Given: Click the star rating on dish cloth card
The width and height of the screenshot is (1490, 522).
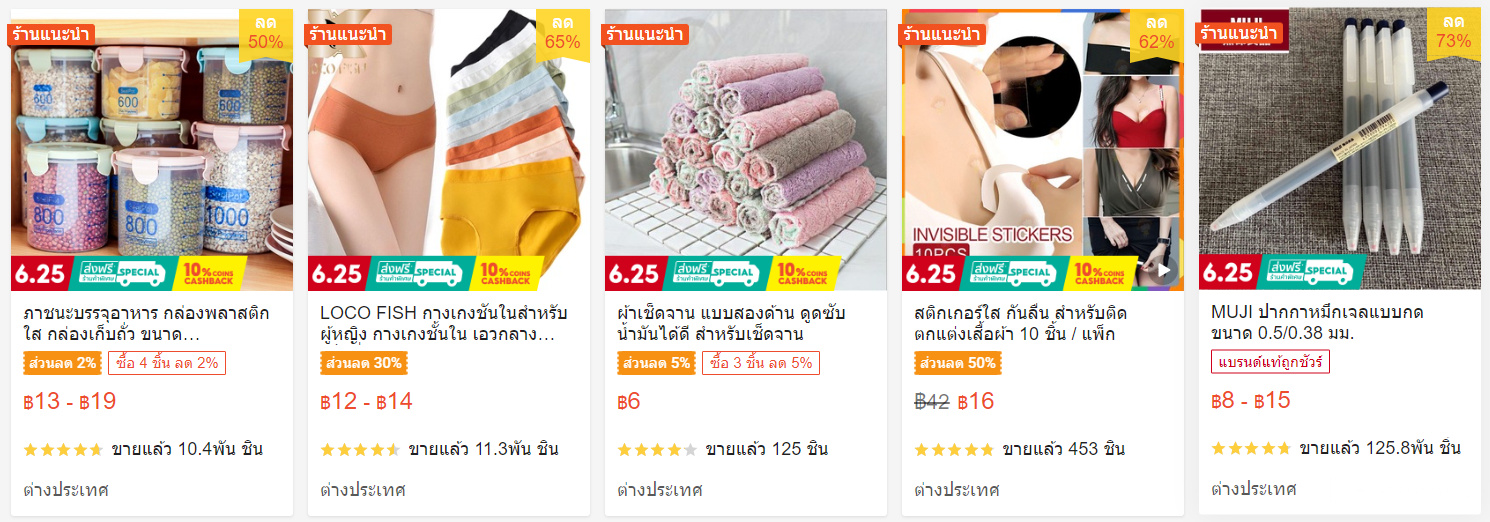Looking at the screenshot, I should [x=657, y=449].
